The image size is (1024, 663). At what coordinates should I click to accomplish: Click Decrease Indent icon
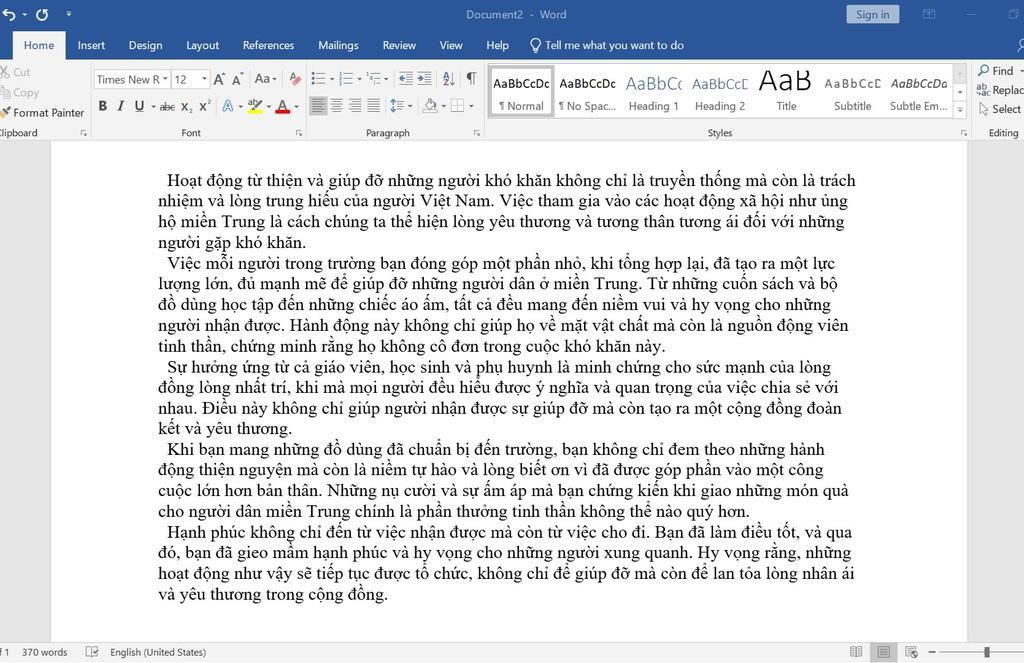(406, 79)
